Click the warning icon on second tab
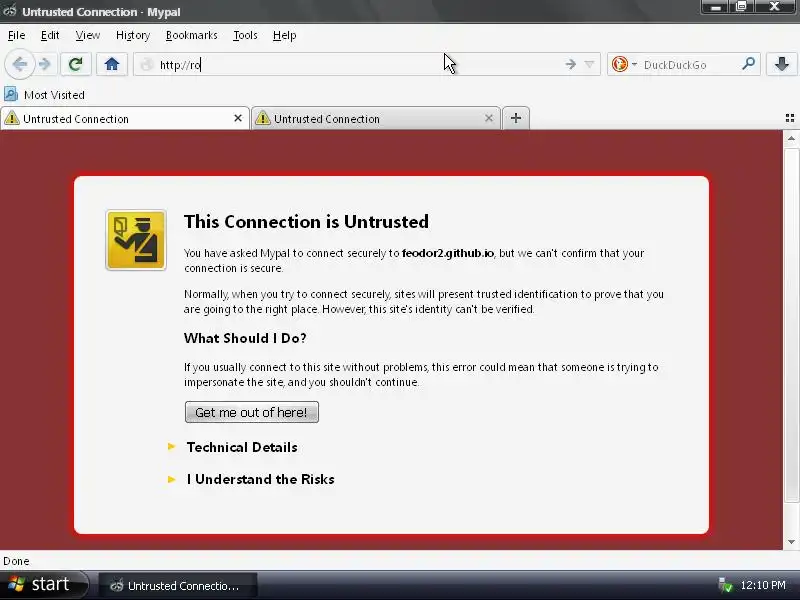 pyautogui.click(x=263, y=118)
